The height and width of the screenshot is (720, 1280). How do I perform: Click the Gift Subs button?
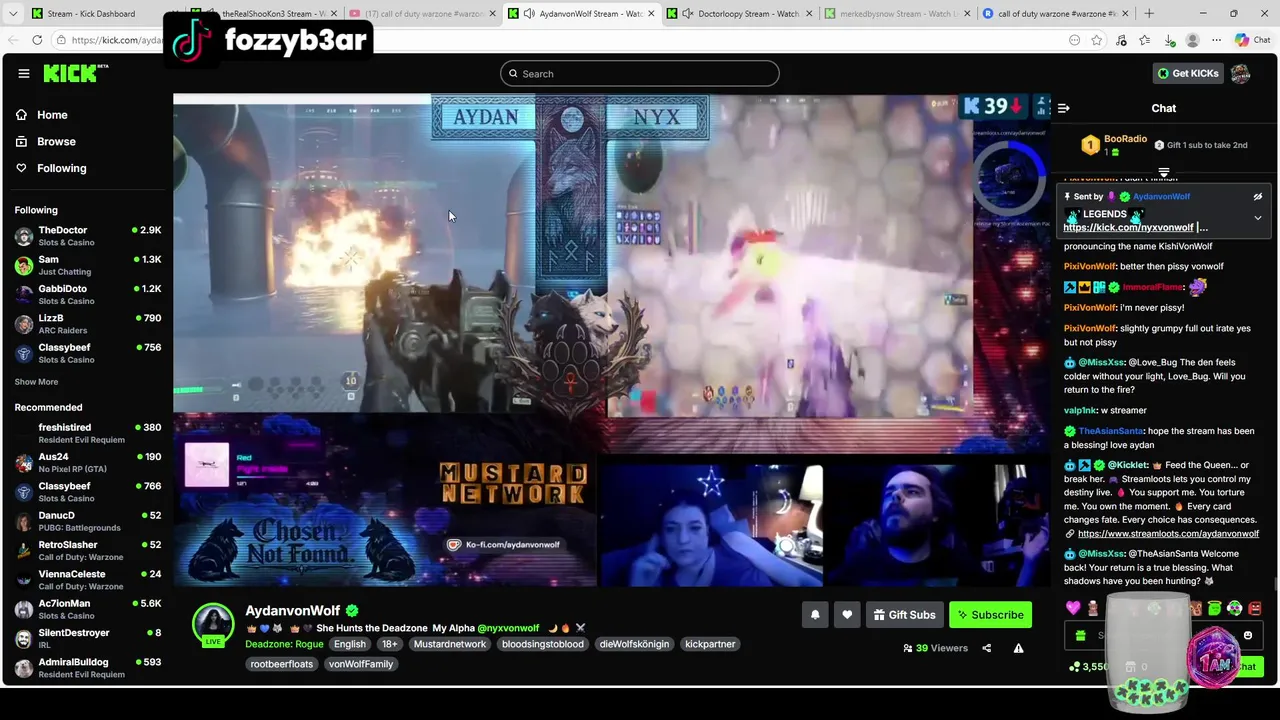tap(904, 615)
